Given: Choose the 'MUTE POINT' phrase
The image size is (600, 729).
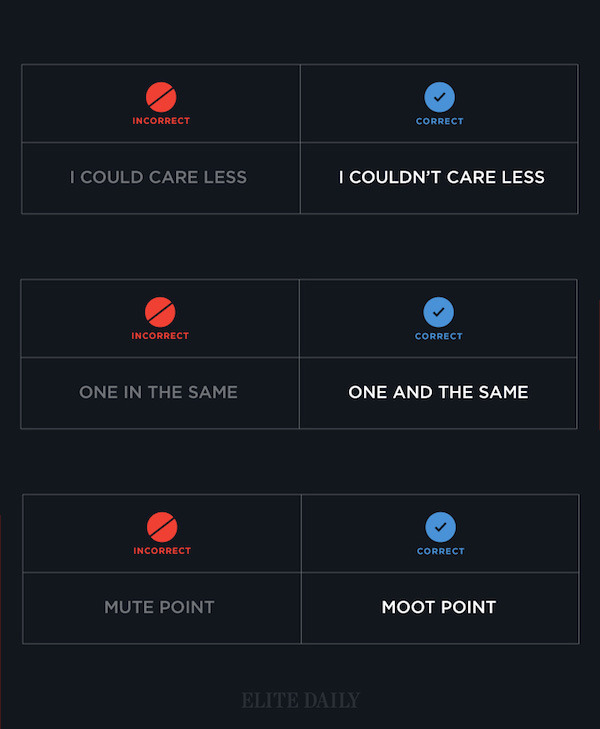Looking at the screenshot, I should click(x=159, y=607).
